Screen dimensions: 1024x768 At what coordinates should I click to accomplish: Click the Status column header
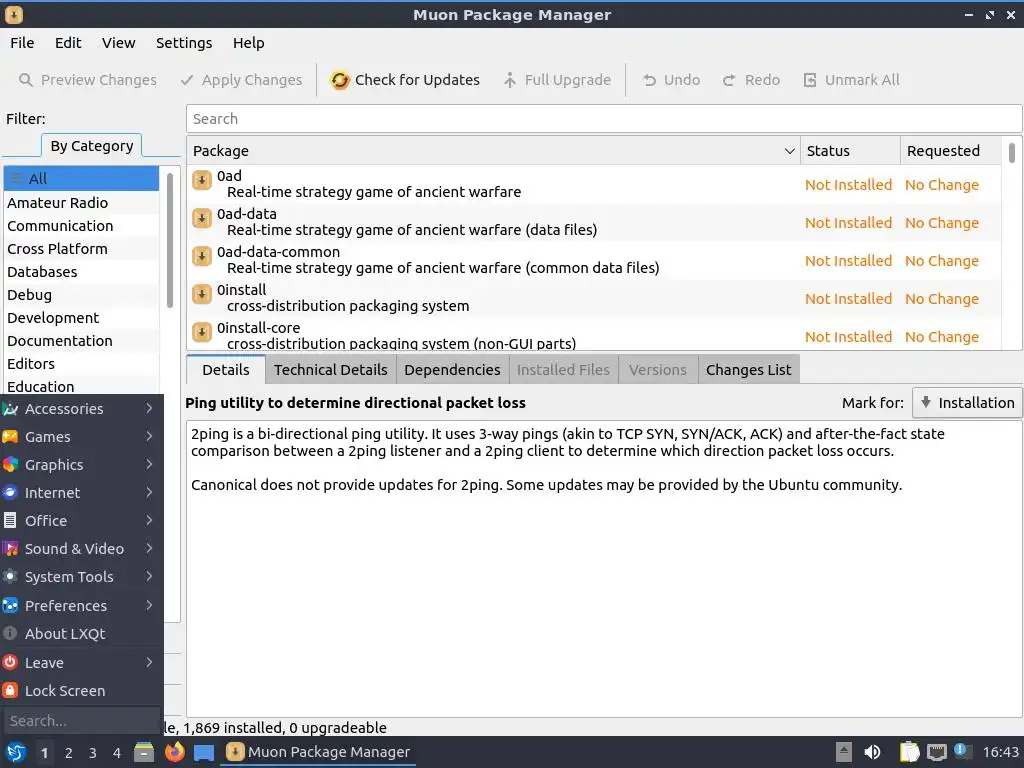point(850,151)
